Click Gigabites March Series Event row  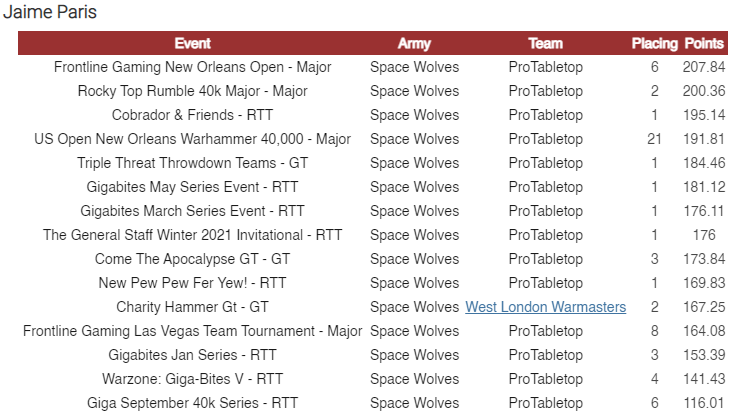coord(192,211)
